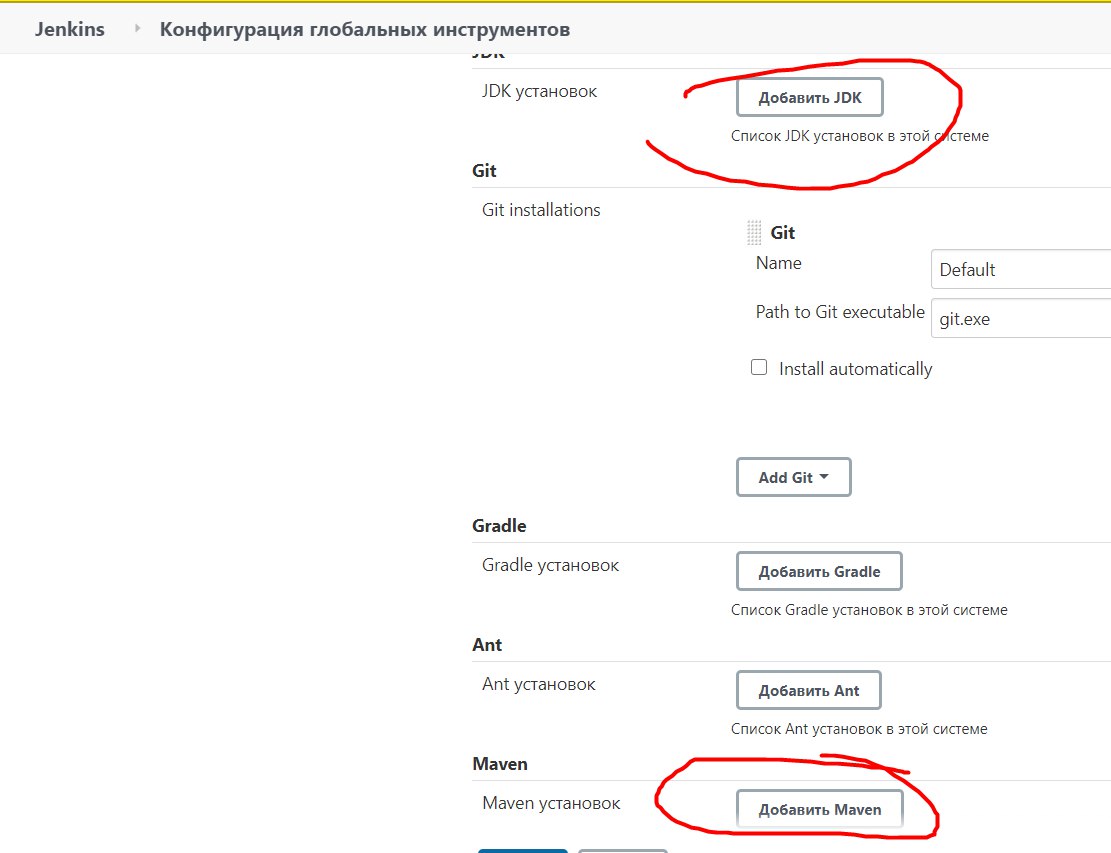The image size is (1111, 853).
Task: Open the Add Git dropdown
Action: coord(793,477)
